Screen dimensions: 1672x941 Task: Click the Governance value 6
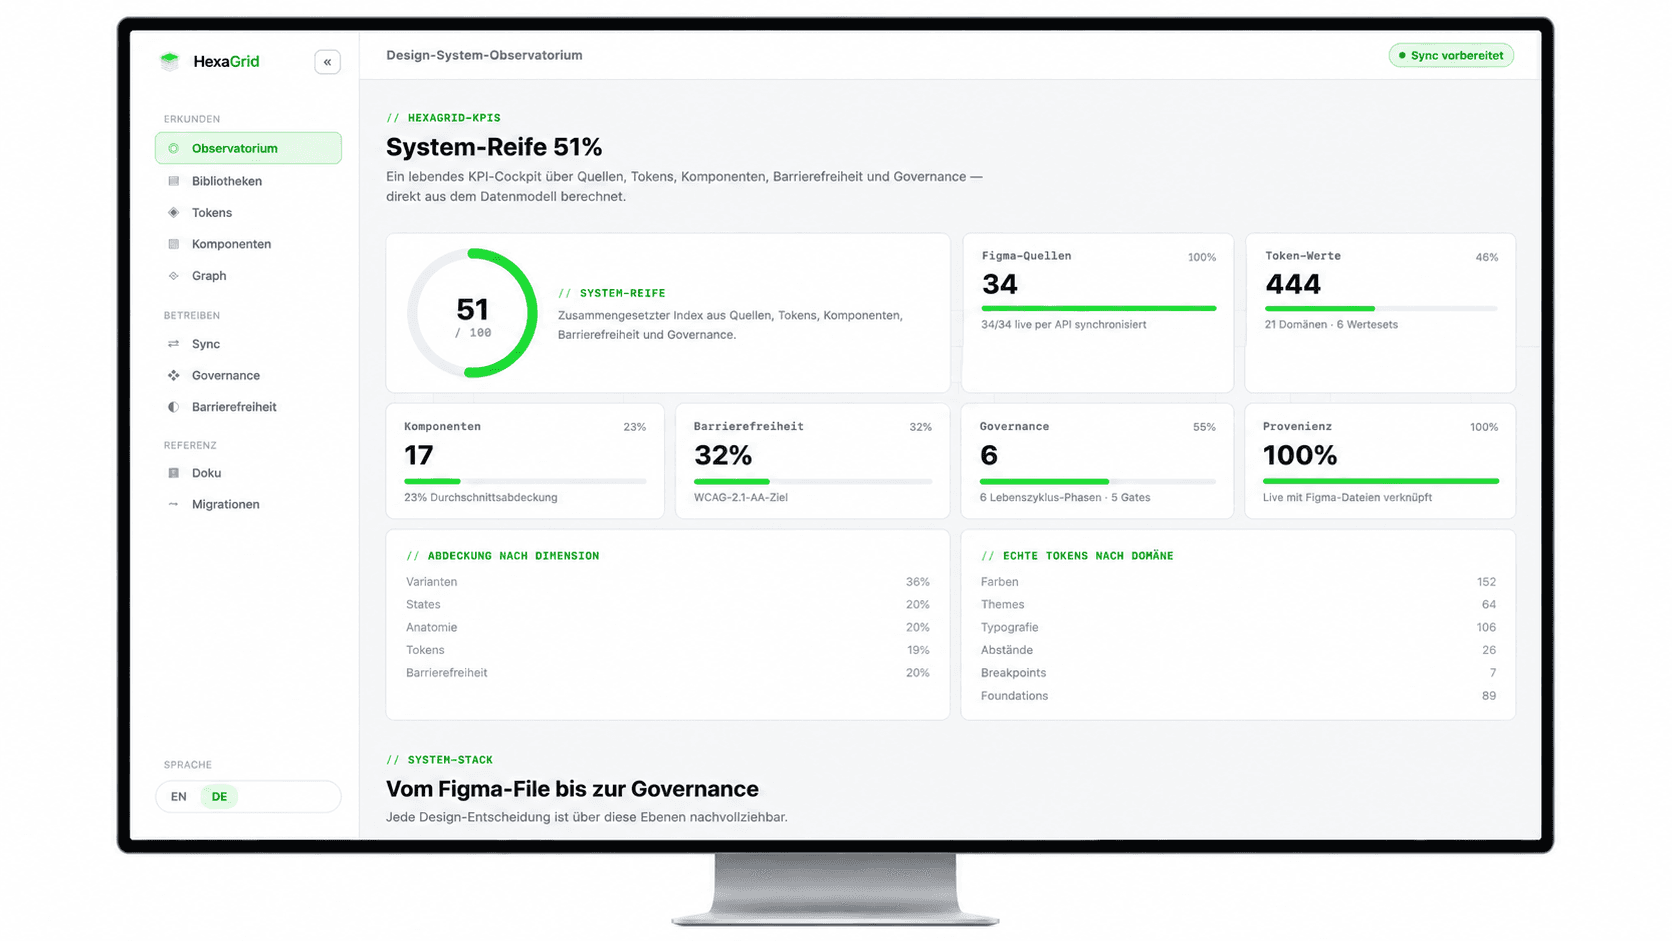[989, 455]
